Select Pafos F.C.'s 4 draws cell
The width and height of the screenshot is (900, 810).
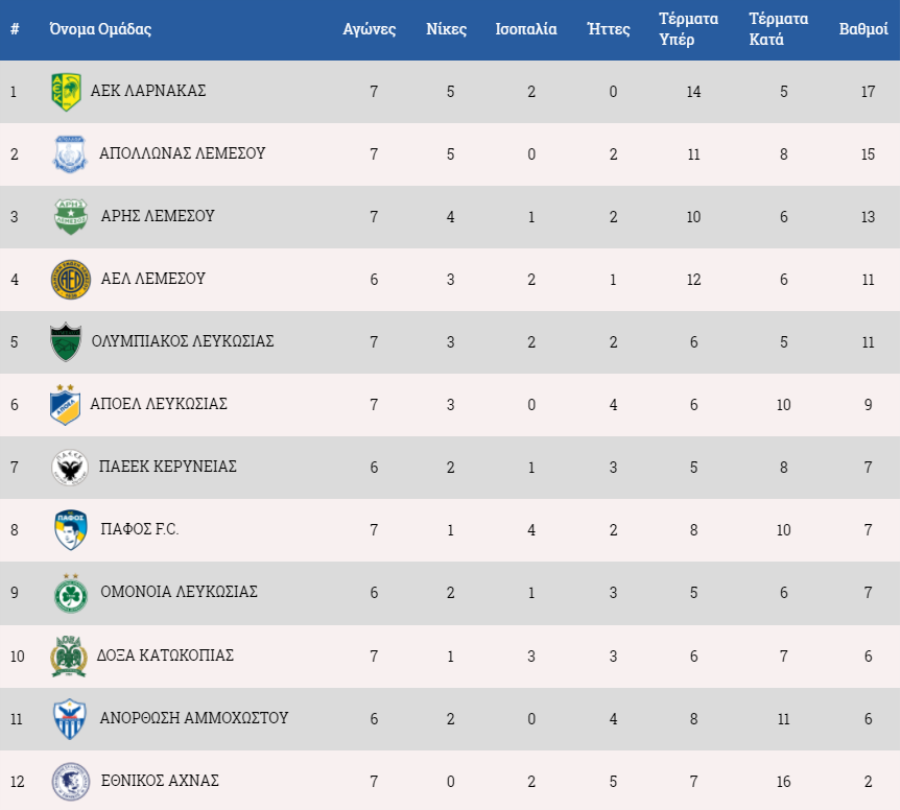click(x=532, y=530)
